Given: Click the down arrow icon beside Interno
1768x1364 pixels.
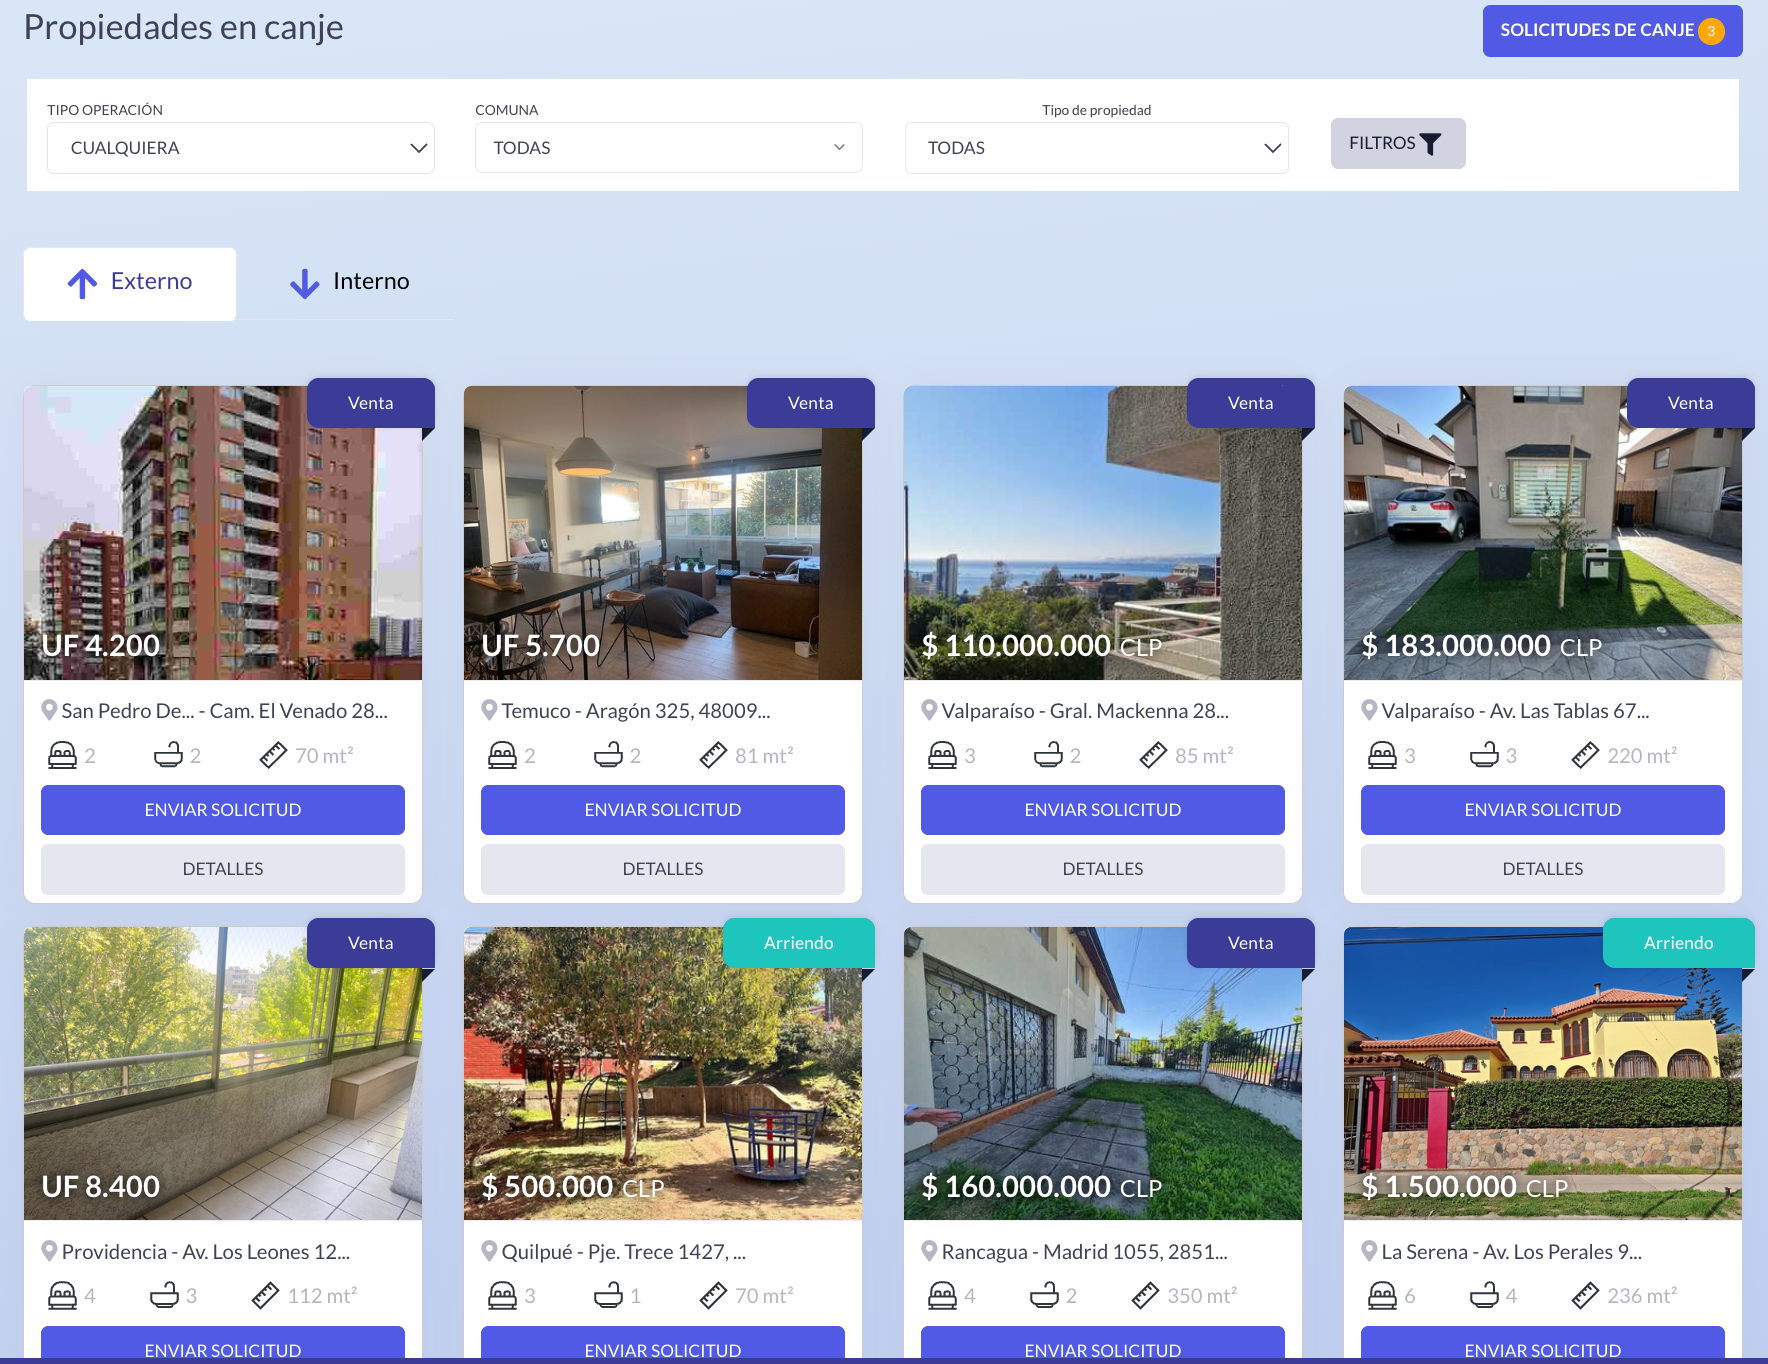Looking at the screenshot, I should (304, 284).
